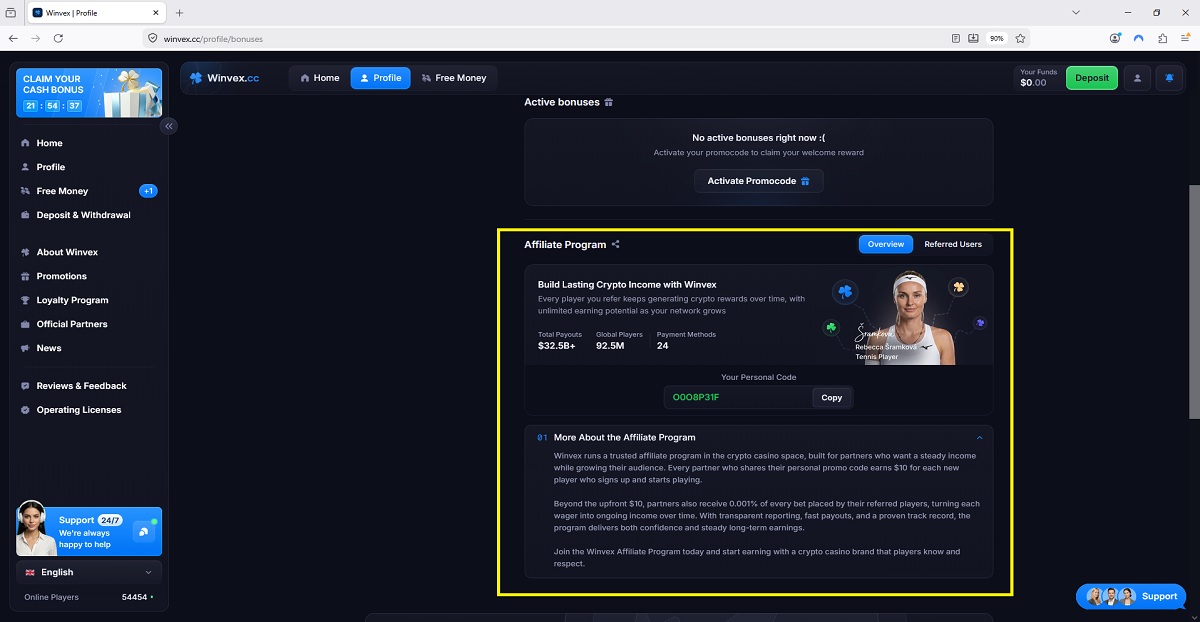Click the green Deposit button

click(x=1092, y=78)
